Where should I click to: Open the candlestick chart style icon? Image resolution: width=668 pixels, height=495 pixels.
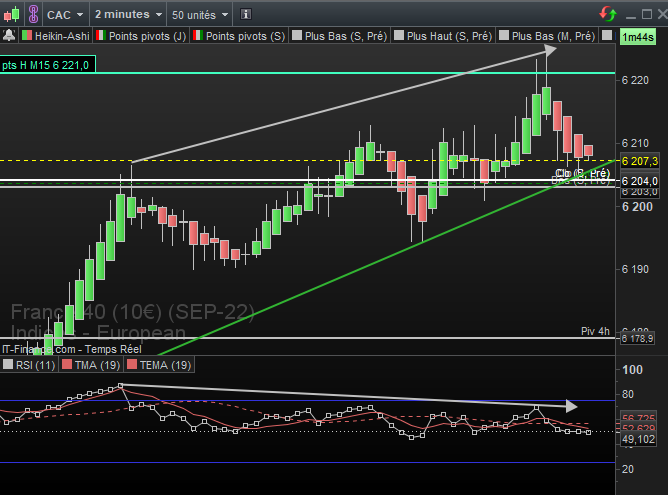click(12, 14)
